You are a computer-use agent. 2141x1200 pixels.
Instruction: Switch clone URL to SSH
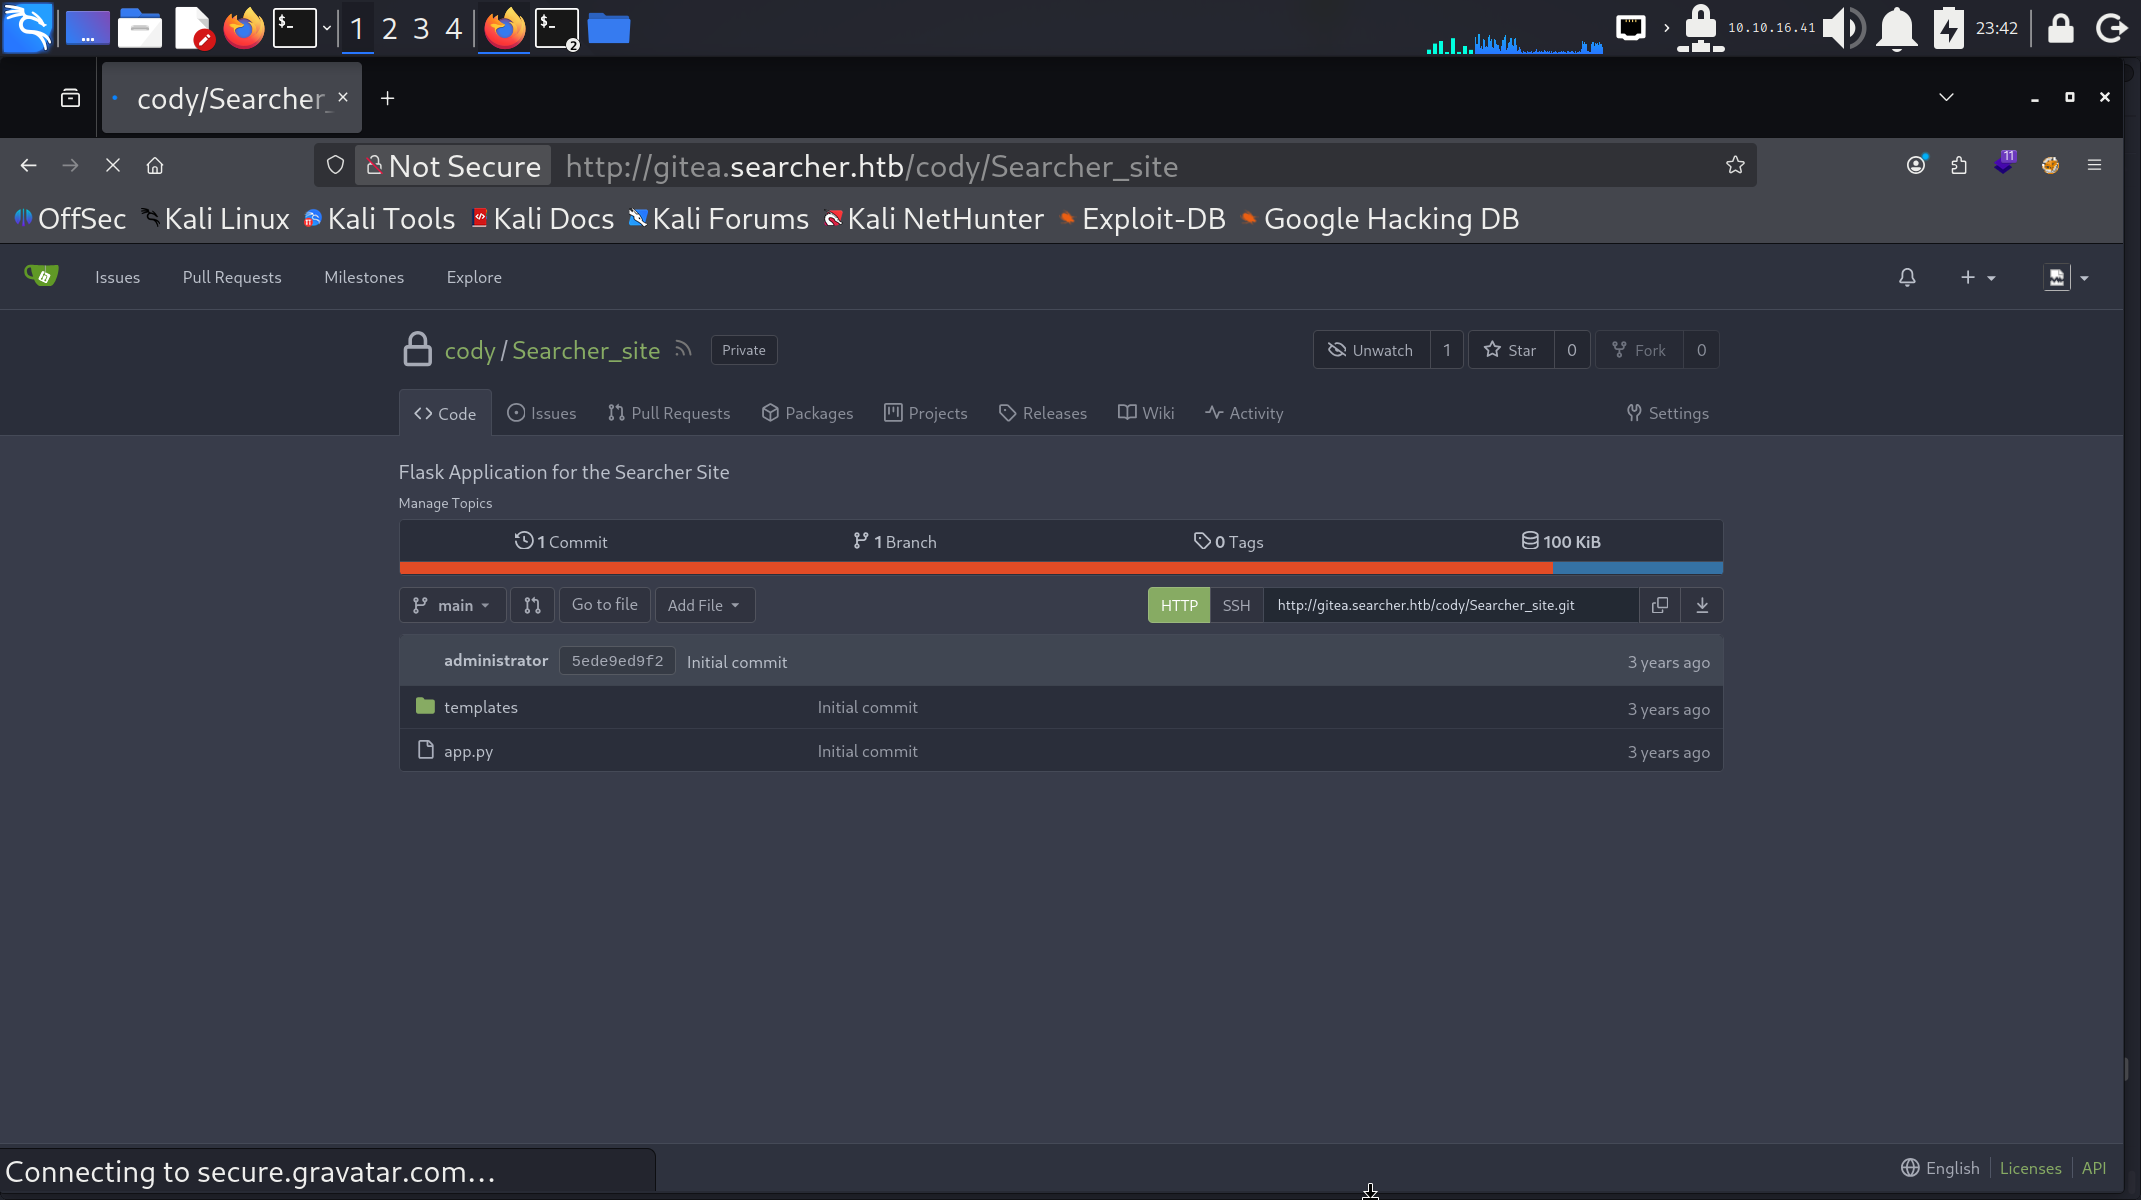click(x=1236, y=605)
